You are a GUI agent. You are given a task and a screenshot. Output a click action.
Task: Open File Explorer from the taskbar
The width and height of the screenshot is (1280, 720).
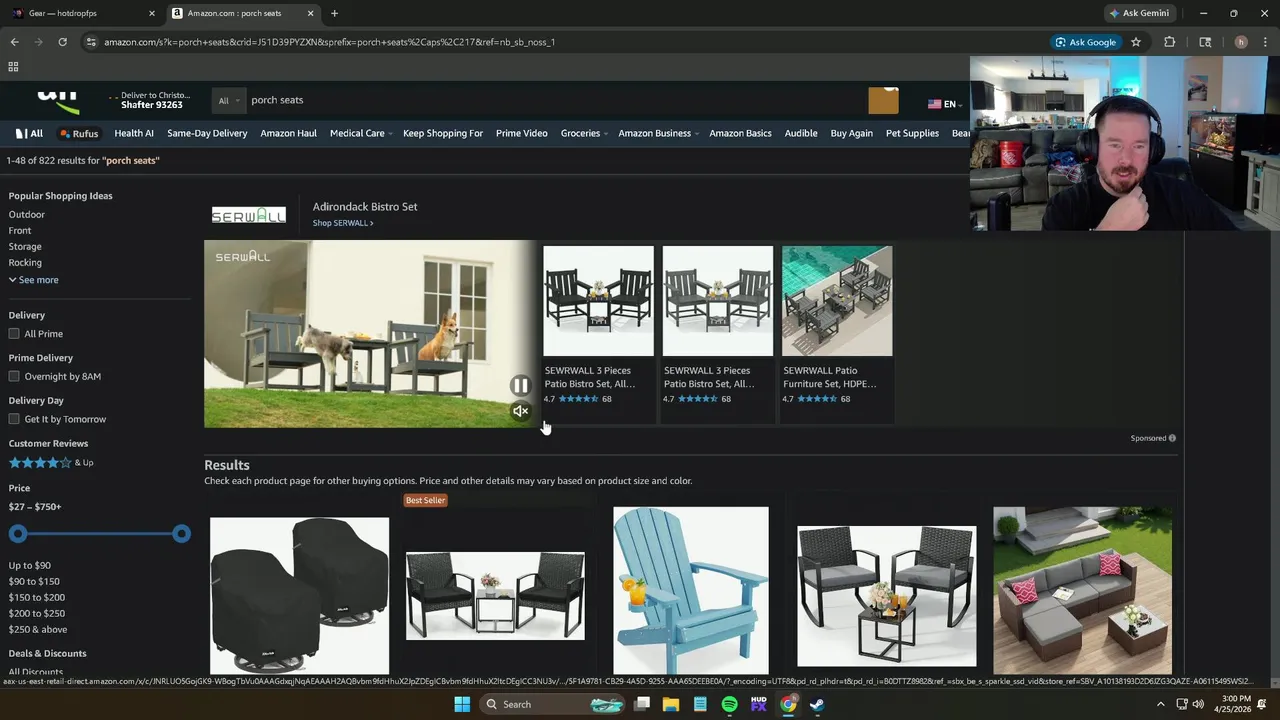(x=671, y=704)
